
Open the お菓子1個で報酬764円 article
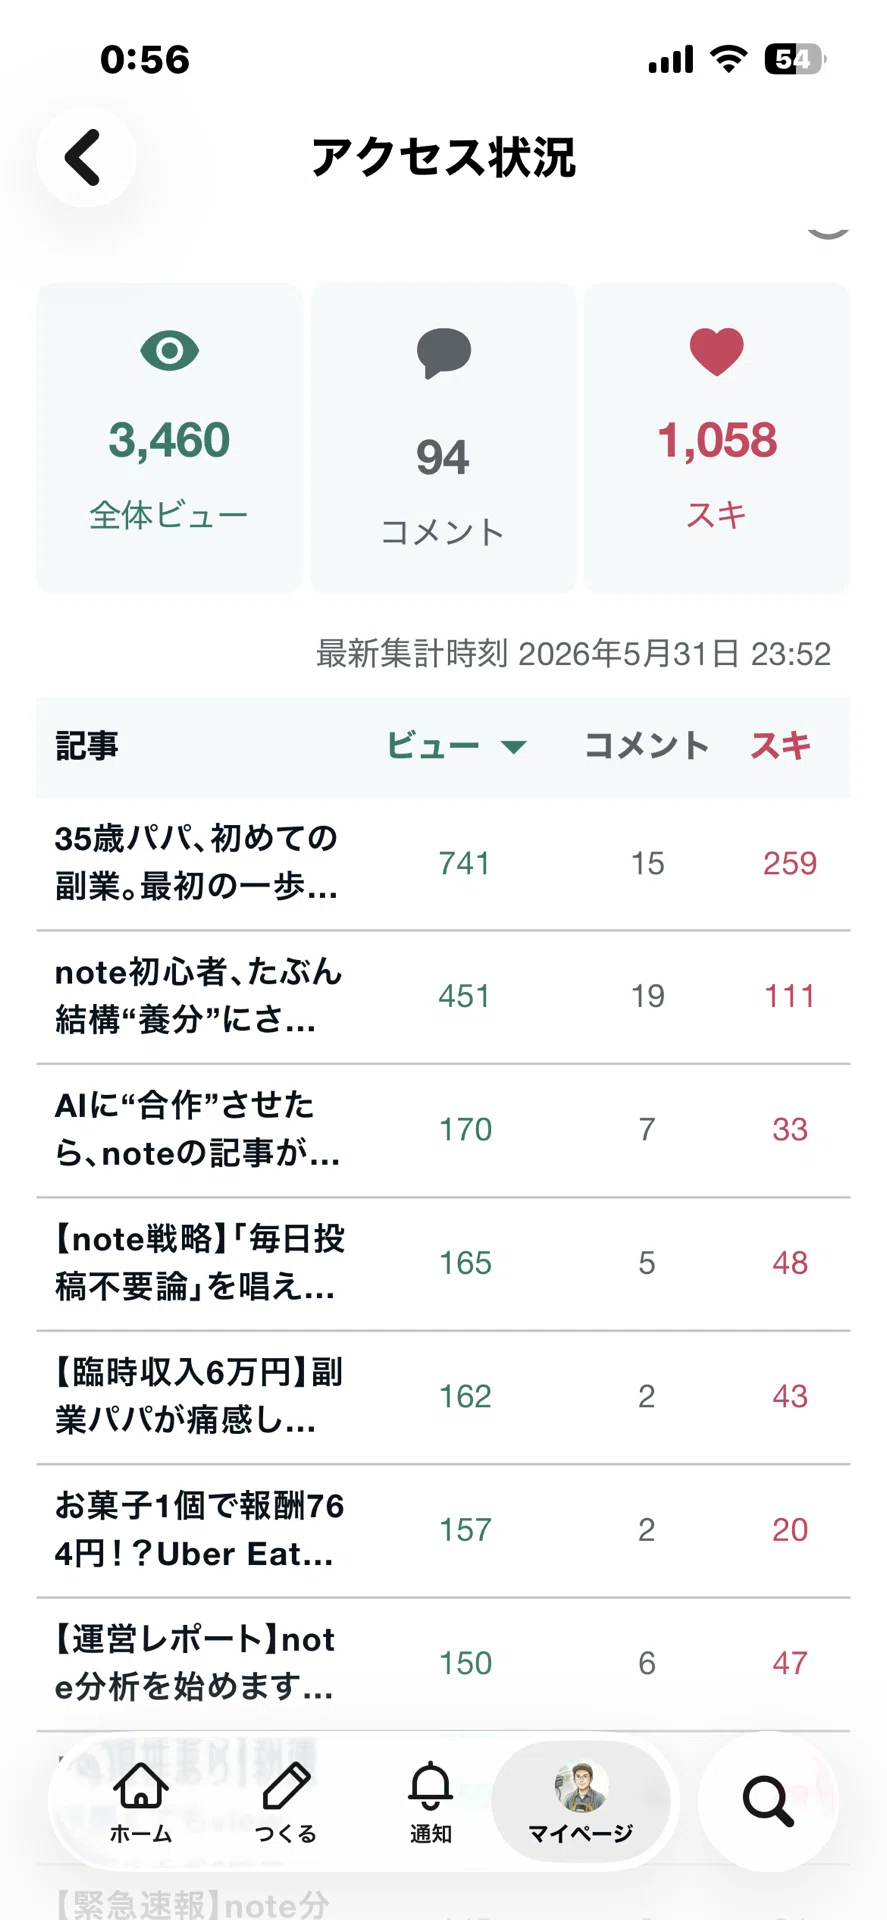[x=443, y=1530]
